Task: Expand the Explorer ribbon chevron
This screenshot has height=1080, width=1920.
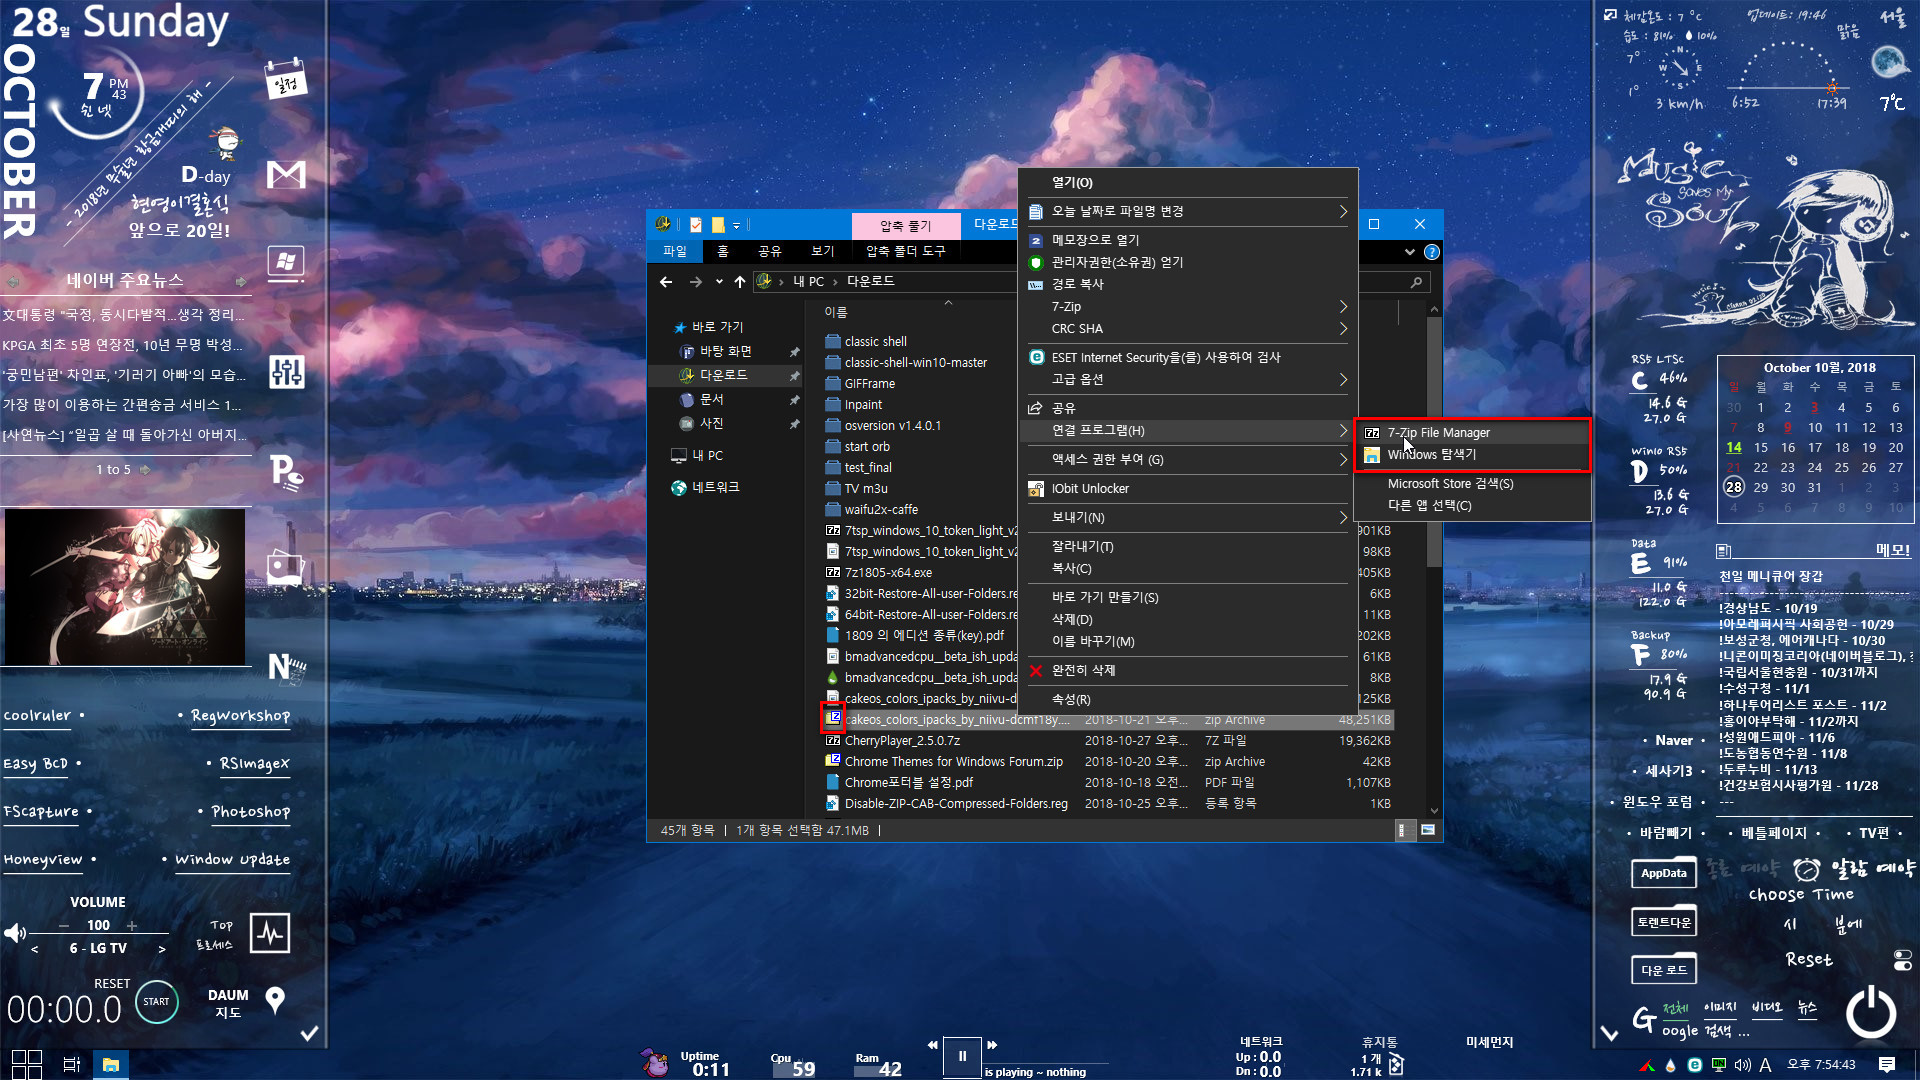Action: [x=1410, y=253]
